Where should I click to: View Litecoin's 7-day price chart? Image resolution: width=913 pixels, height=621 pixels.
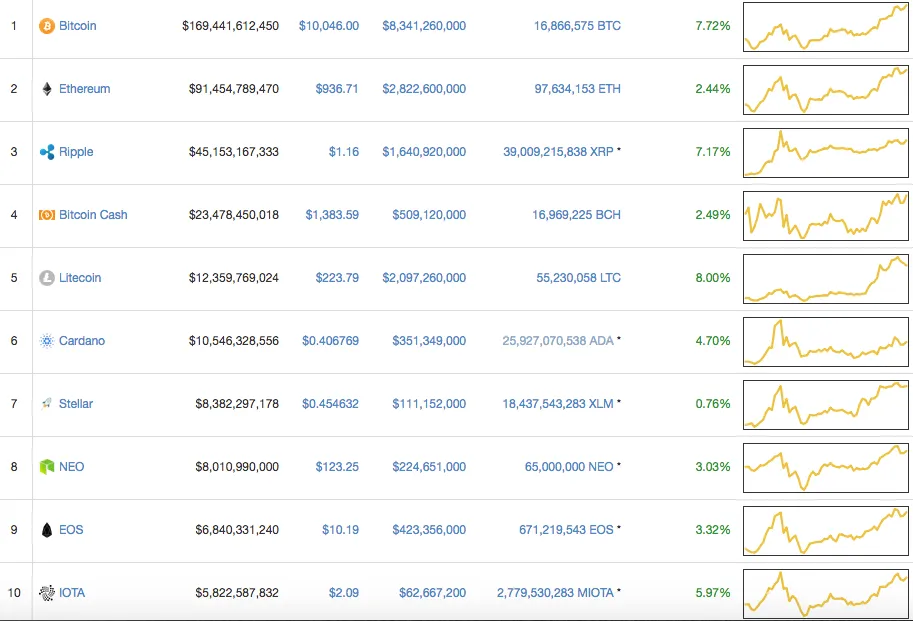(x=826, y=279)
